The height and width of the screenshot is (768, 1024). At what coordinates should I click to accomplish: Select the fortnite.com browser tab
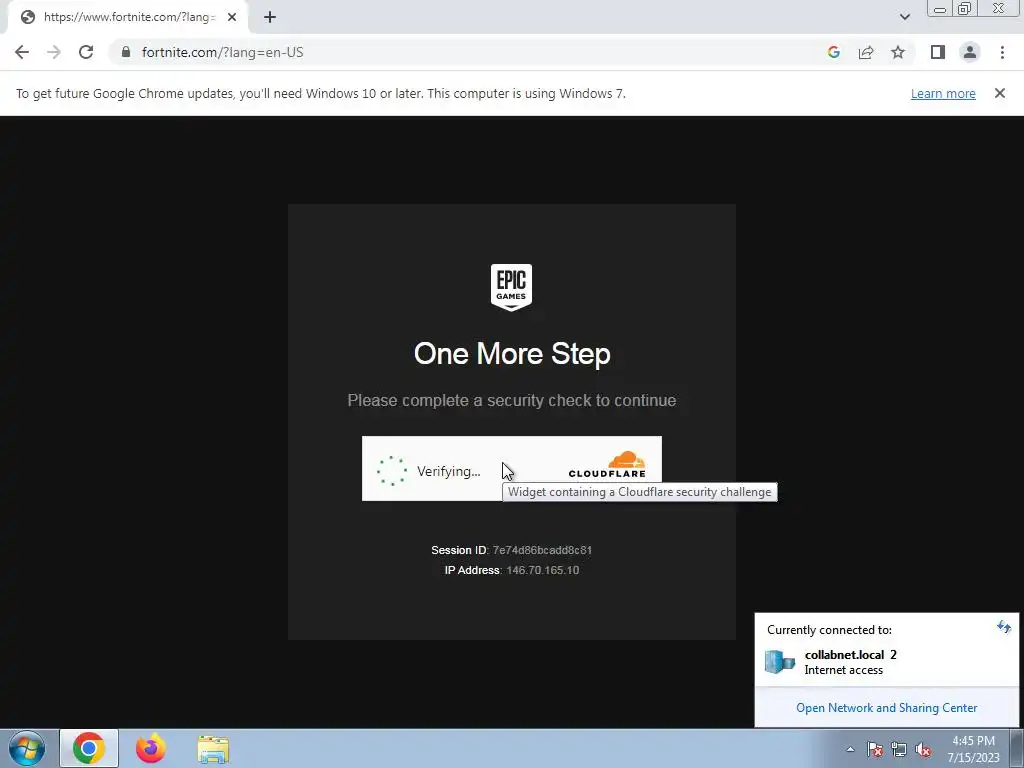(127, 17)
